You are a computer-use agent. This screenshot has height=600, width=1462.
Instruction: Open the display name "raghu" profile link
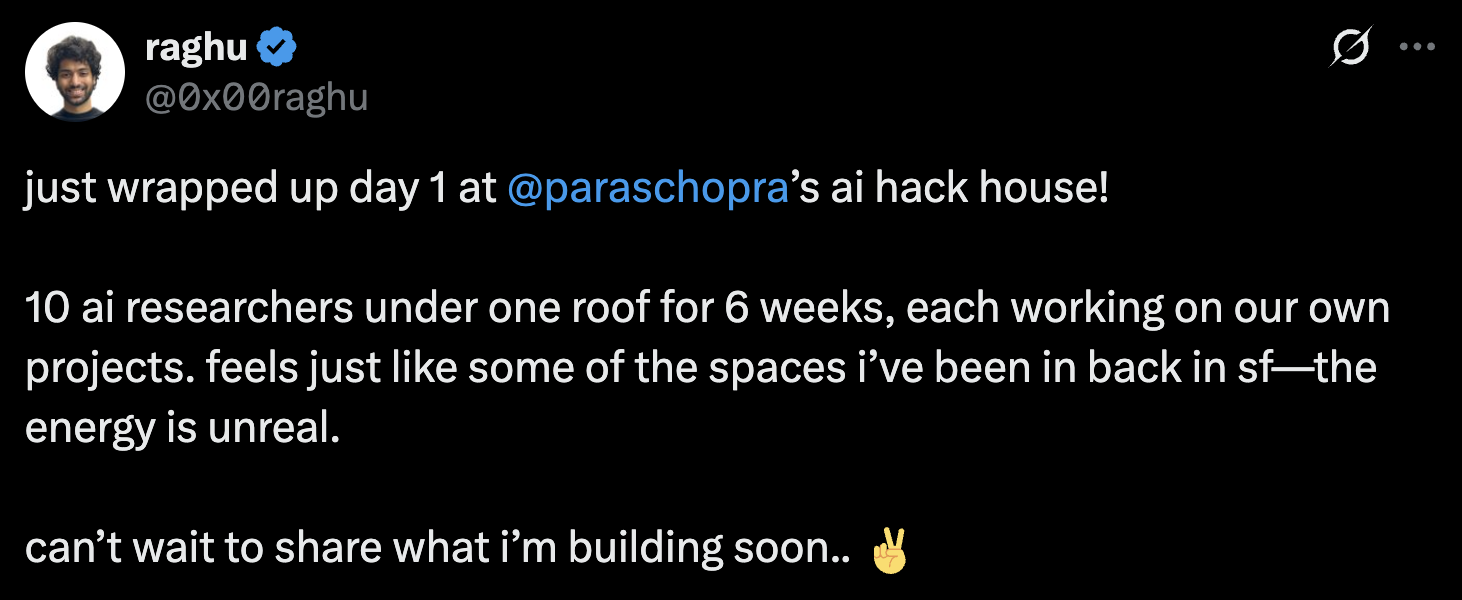click(199, 48)
